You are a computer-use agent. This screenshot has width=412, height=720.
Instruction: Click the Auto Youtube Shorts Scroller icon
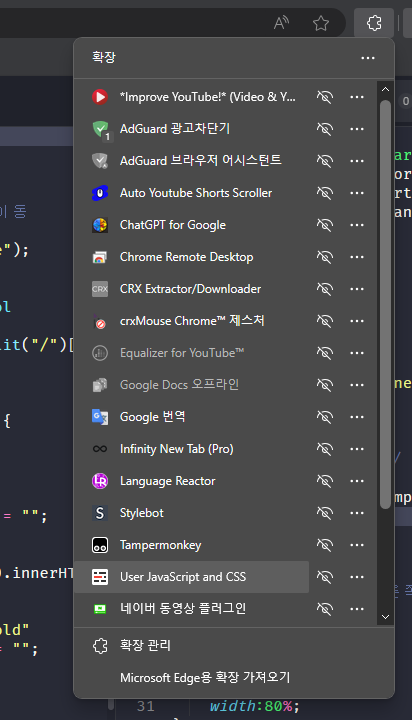tap(100, 193)
